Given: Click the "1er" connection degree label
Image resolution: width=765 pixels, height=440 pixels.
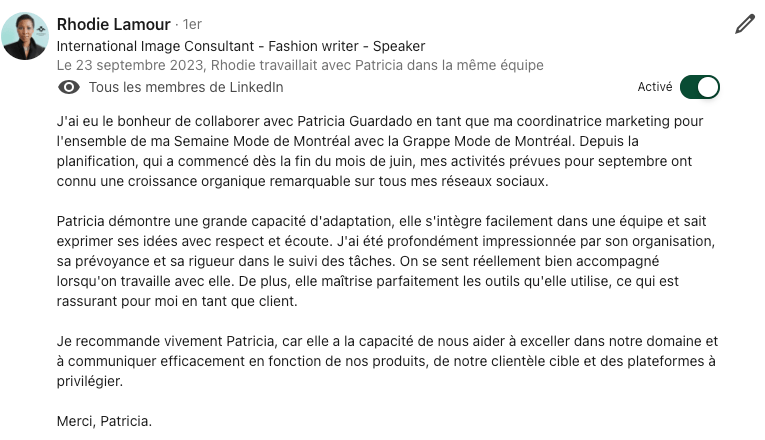Looking at the screenshot, I should click(x=192, y=24).
